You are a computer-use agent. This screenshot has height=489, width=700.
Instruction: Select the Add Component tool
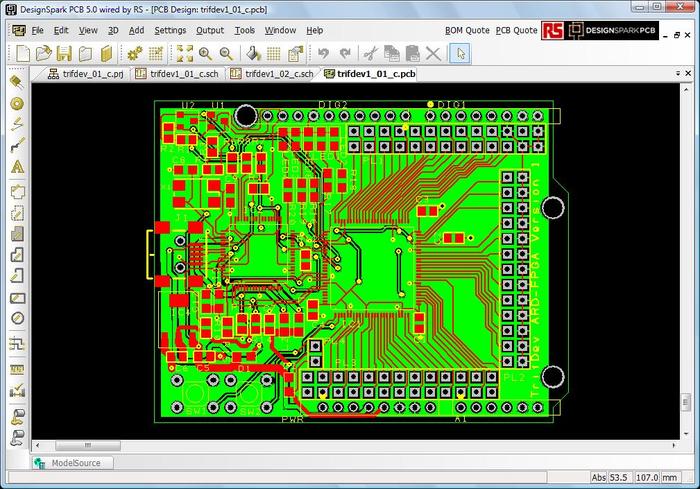[x=17, y=82]
